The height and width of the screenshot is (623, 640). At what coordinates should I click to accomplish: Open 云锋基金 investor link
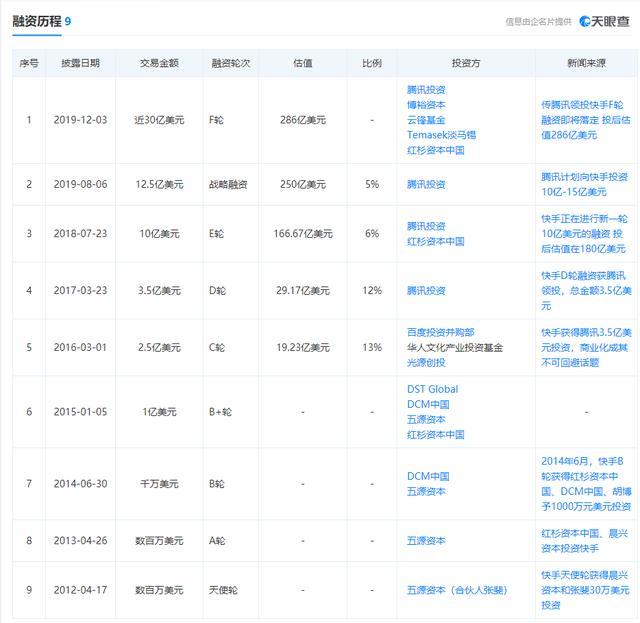(x=426, y=120)
